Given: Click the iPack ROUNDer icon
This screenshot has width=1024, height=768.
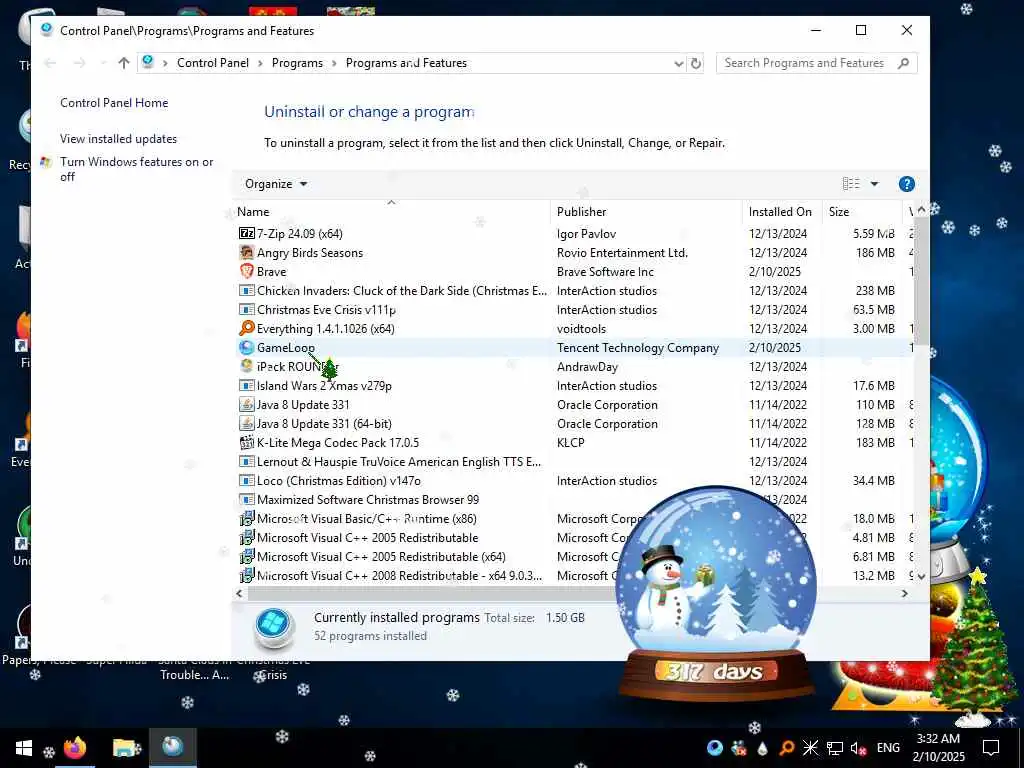Looking at the screenshot, I should coord(246,366).
